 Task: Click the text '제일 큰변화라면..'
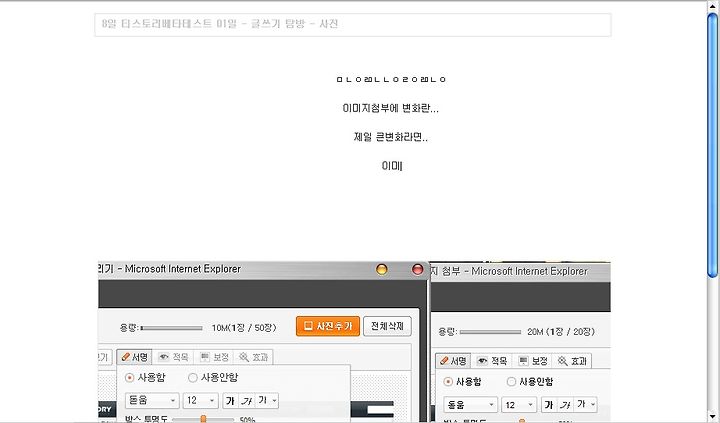pos(391,137)
